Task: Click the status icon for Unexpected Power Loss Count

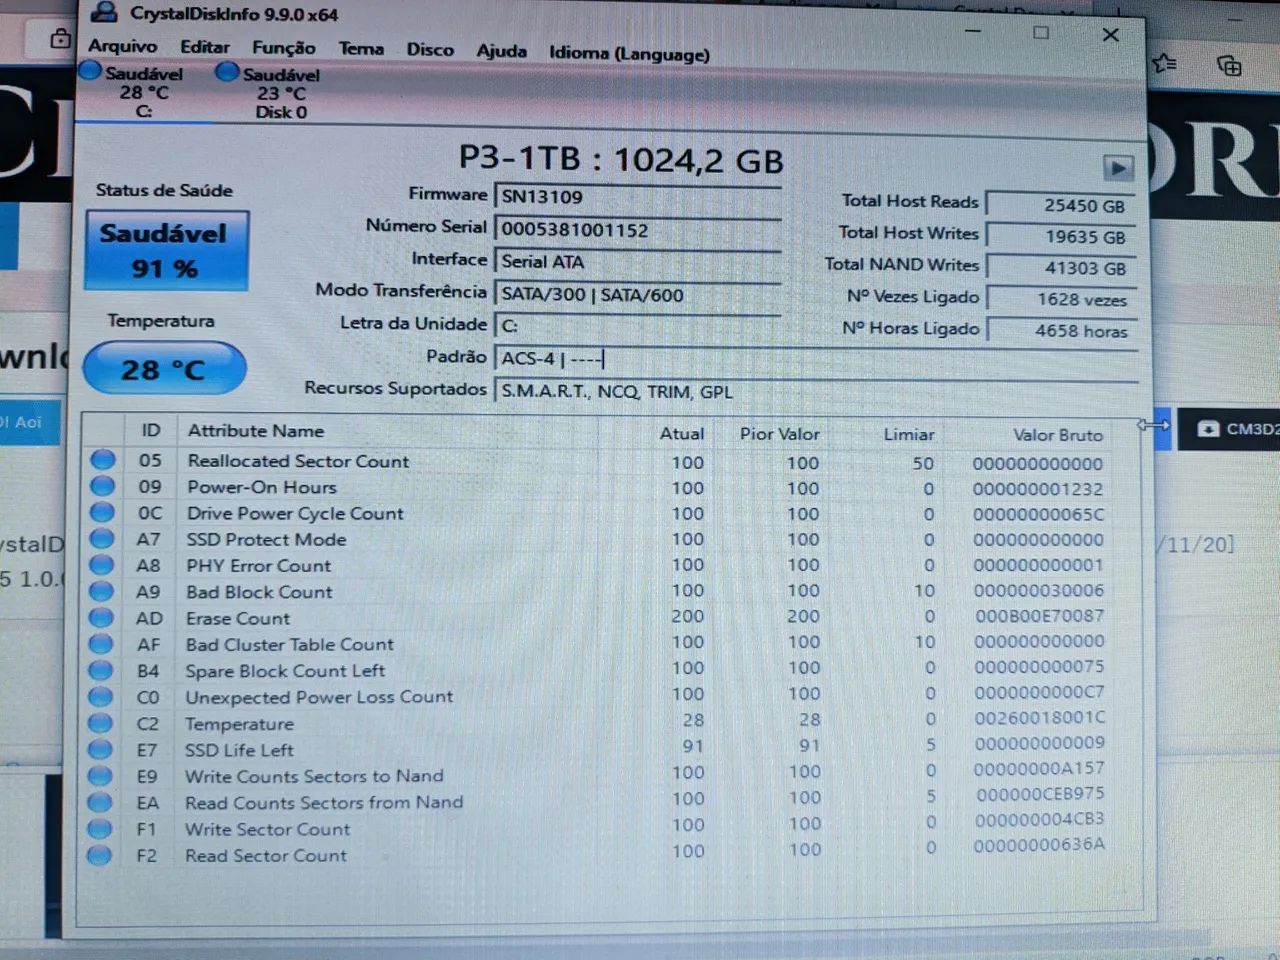Action: click(x=100, y=696)
